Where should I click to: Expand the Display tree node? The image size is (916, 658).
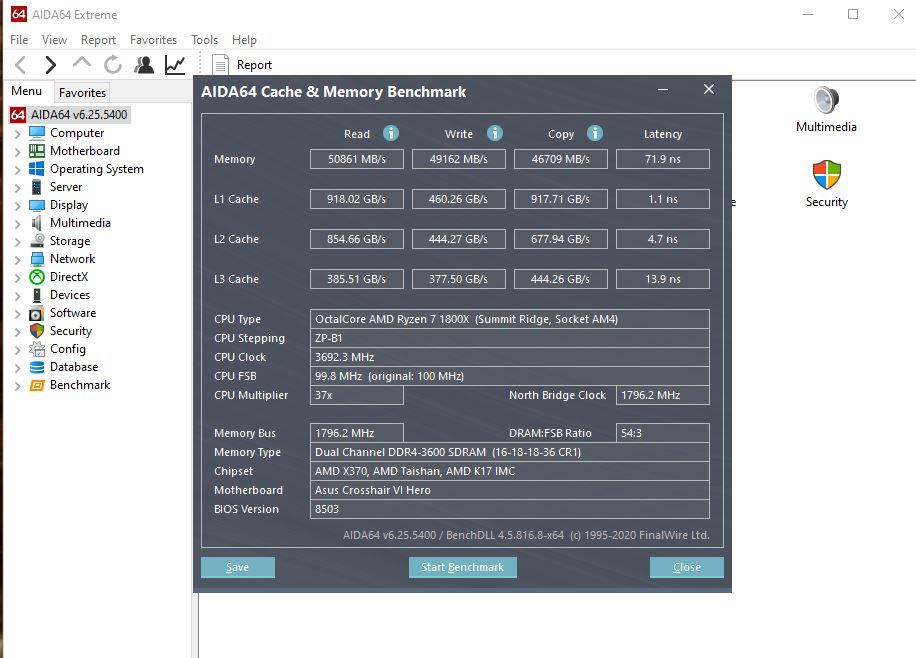(x=18, y=206)
